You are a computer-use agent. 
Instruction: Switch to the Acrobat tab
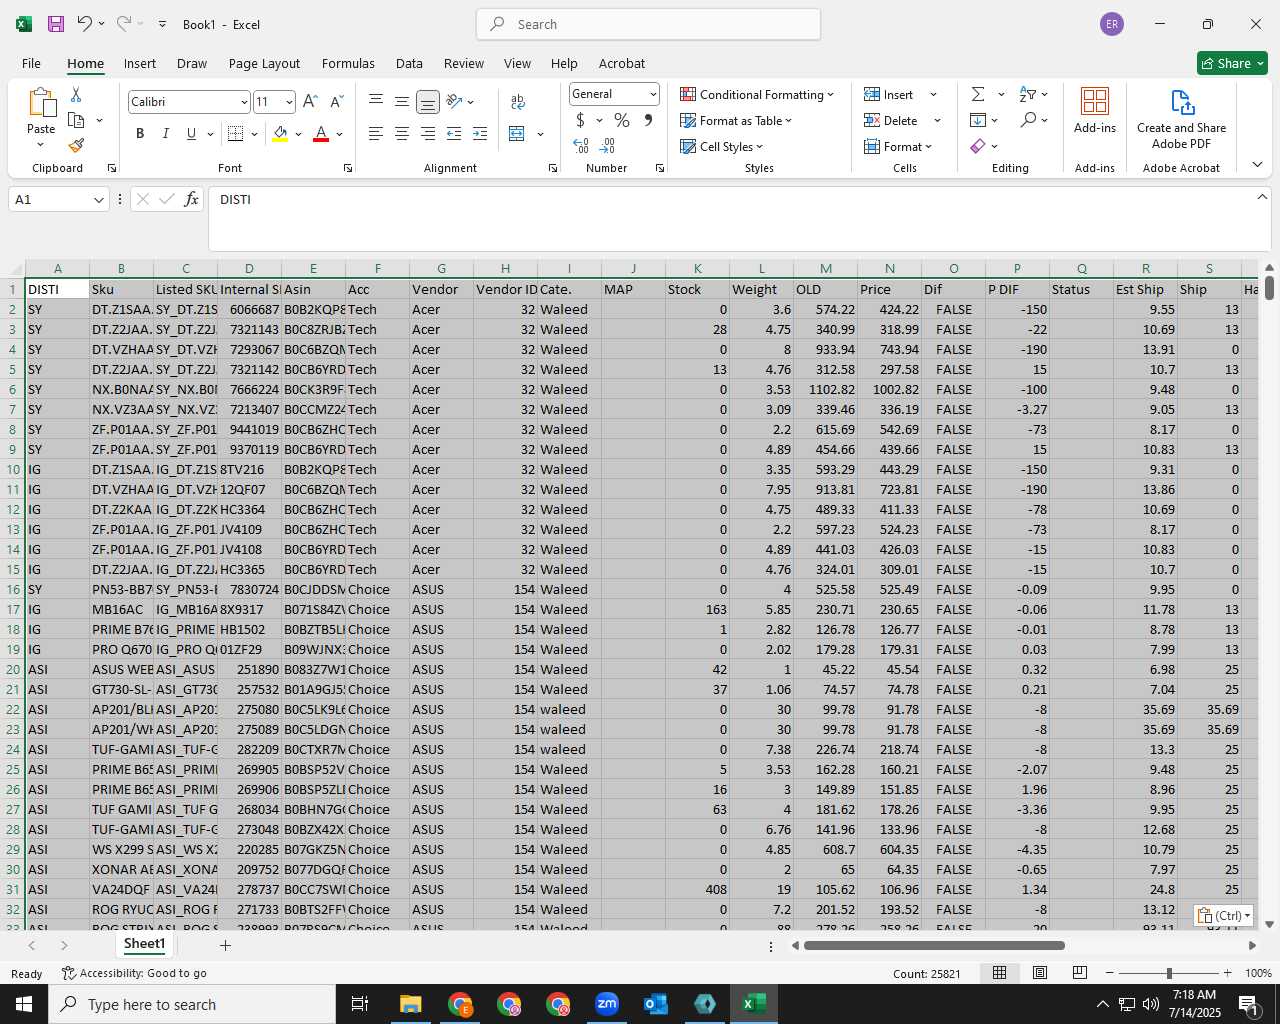622,63
